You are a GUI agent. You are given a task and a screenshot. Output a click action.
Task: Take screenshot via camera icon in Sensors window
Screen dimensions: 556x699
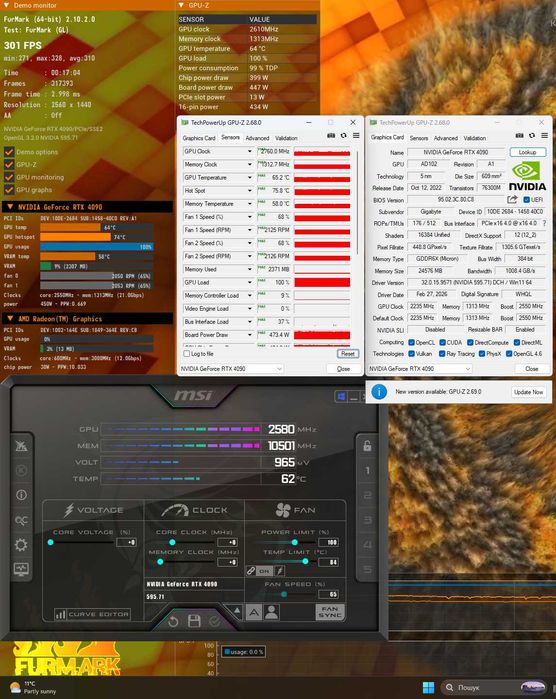coord(331,136)
